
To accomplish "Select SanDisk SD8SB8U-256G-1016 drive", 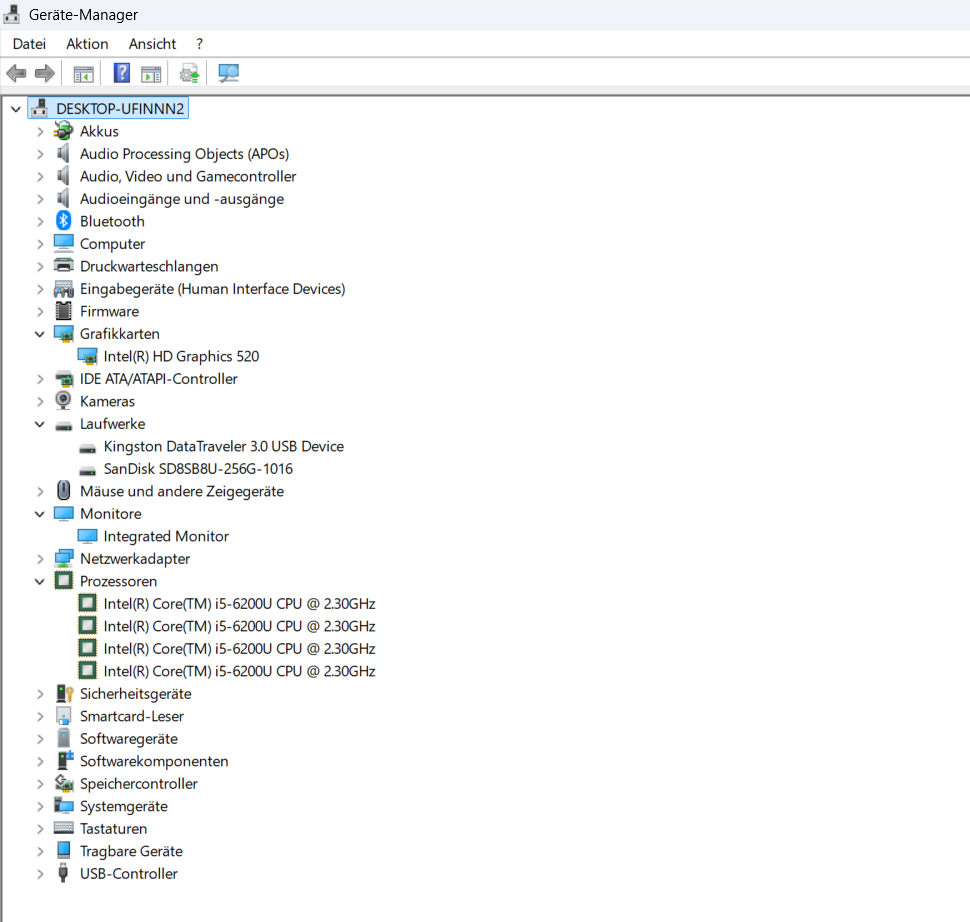I will coord(198,468).
